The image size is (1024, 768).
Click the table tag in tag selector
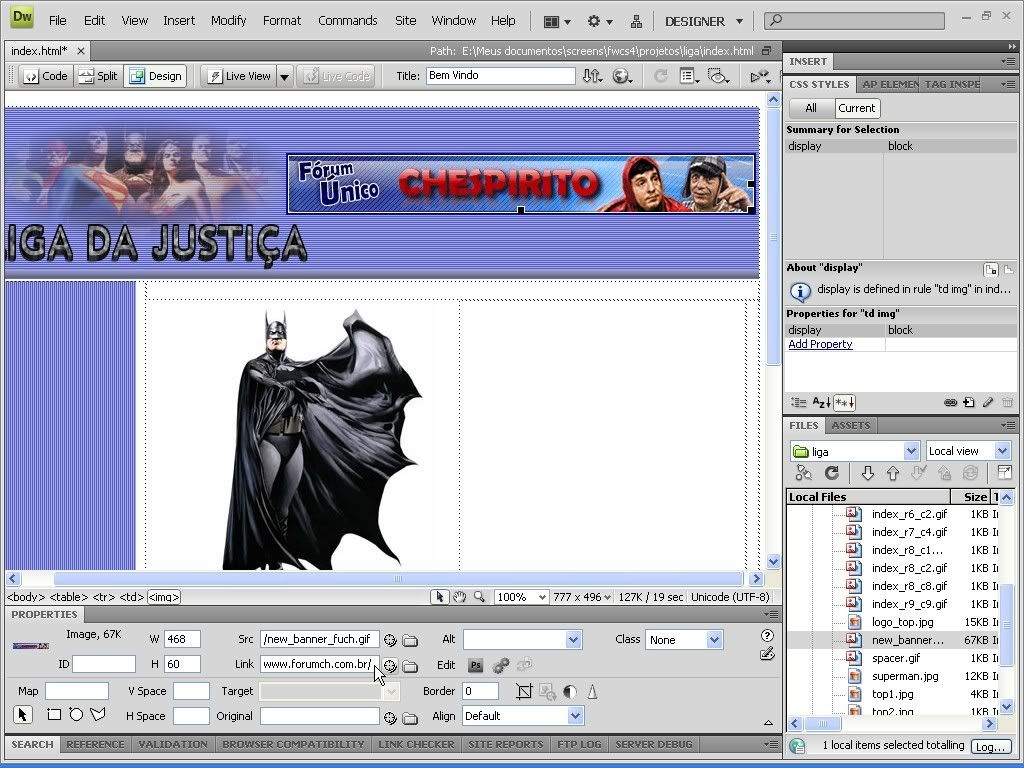coord(69,597)
